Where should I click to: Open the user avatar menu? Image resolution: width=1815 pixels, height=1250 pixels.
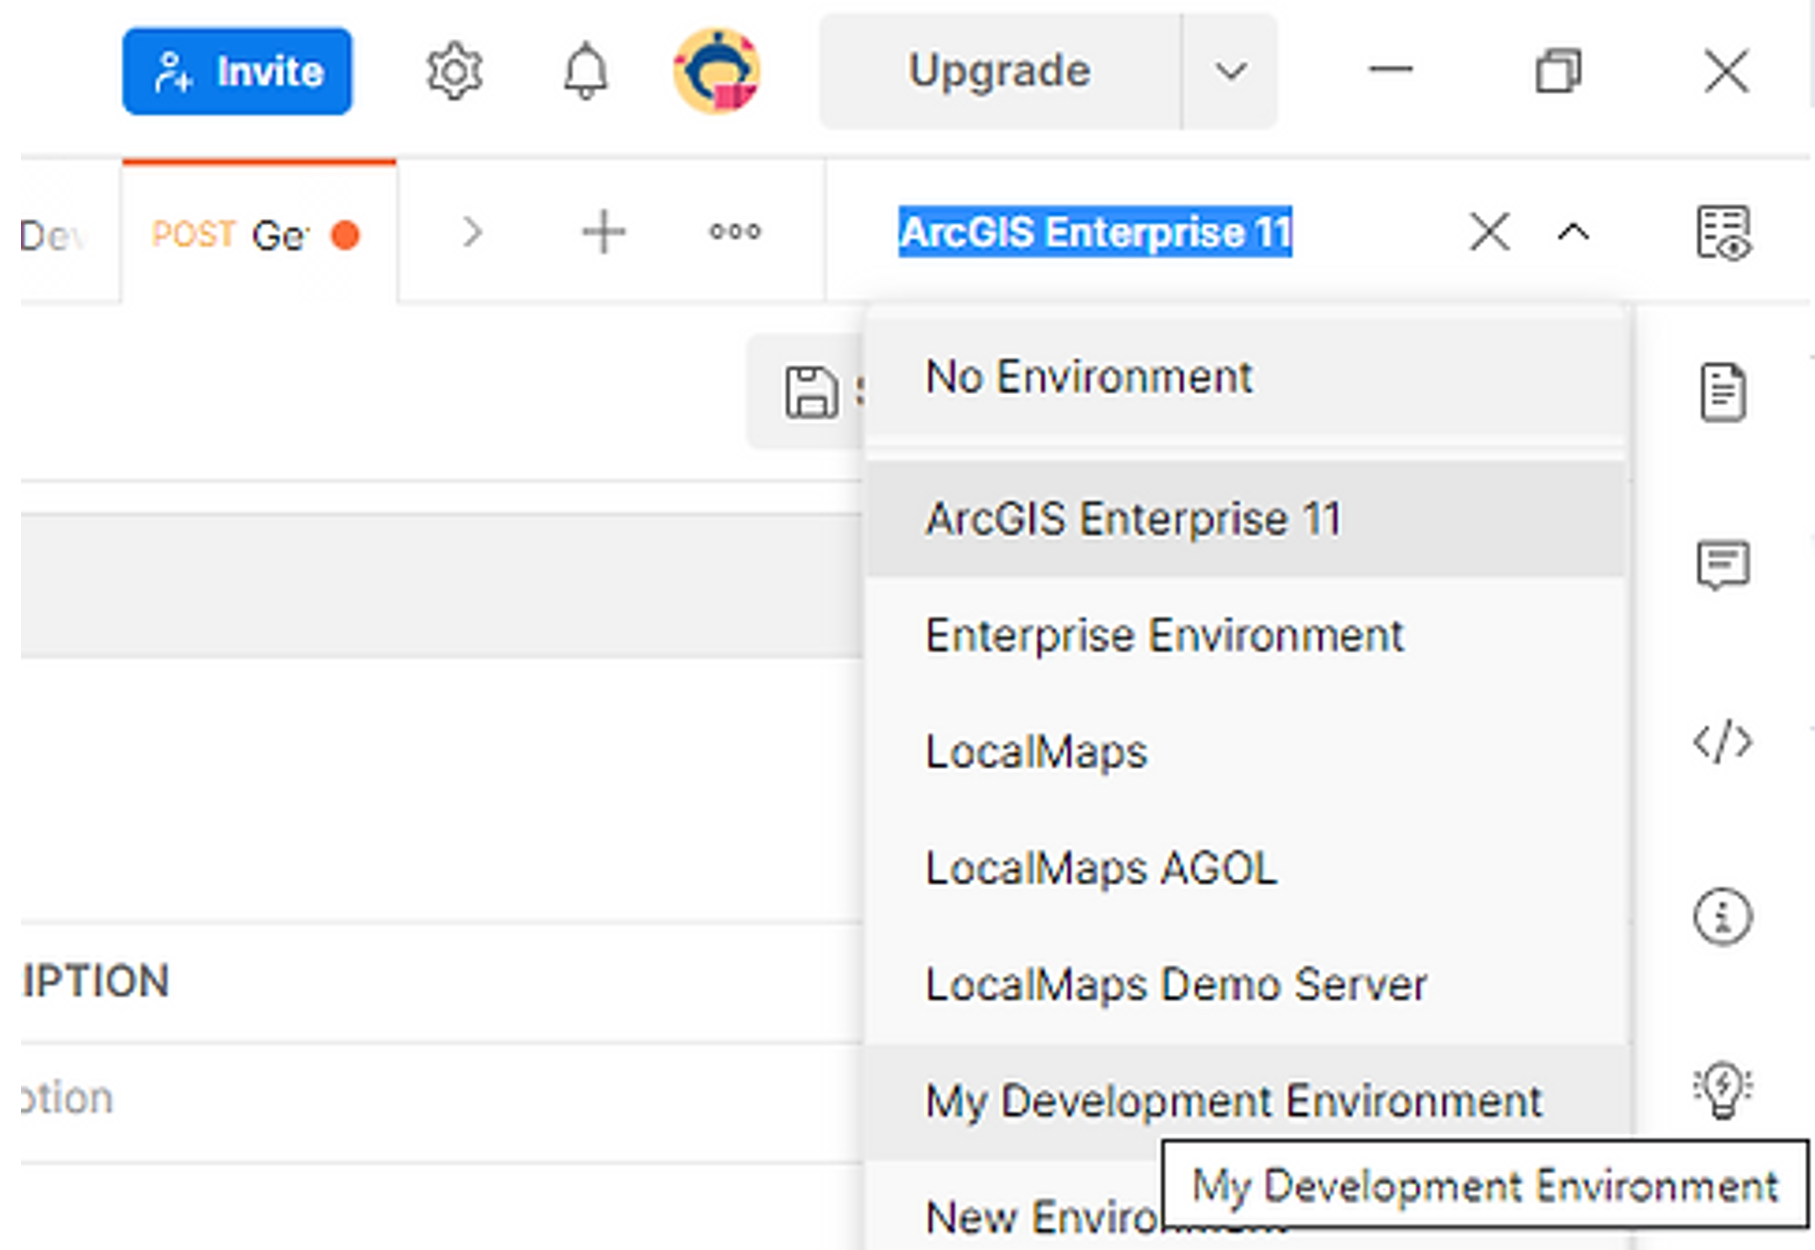pos(717,71)
